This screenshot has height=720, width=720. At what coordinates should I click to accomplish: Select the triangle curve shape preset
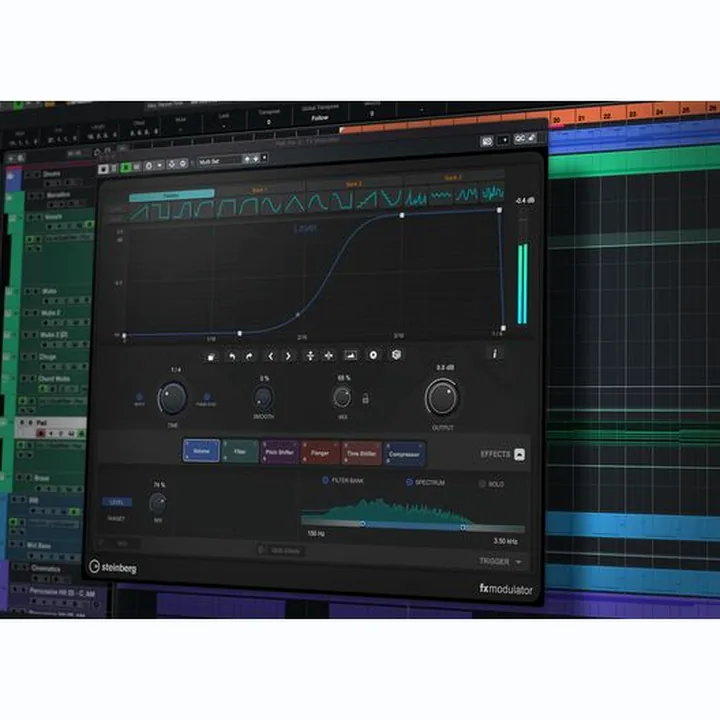[x=295, y=203]
